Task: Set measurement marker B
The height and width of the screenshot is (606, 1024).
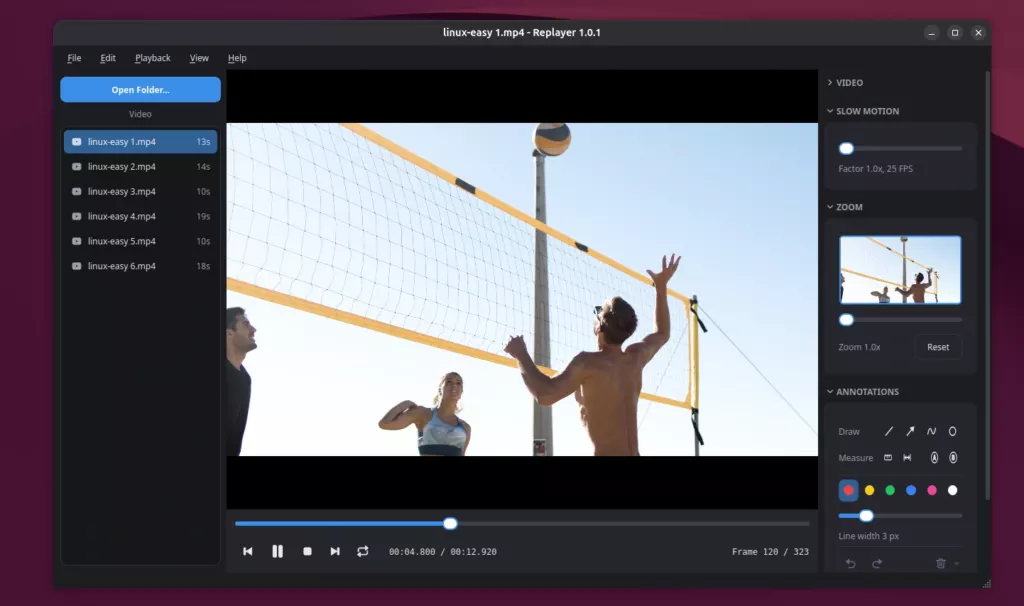Action: (x=953, y=458)
